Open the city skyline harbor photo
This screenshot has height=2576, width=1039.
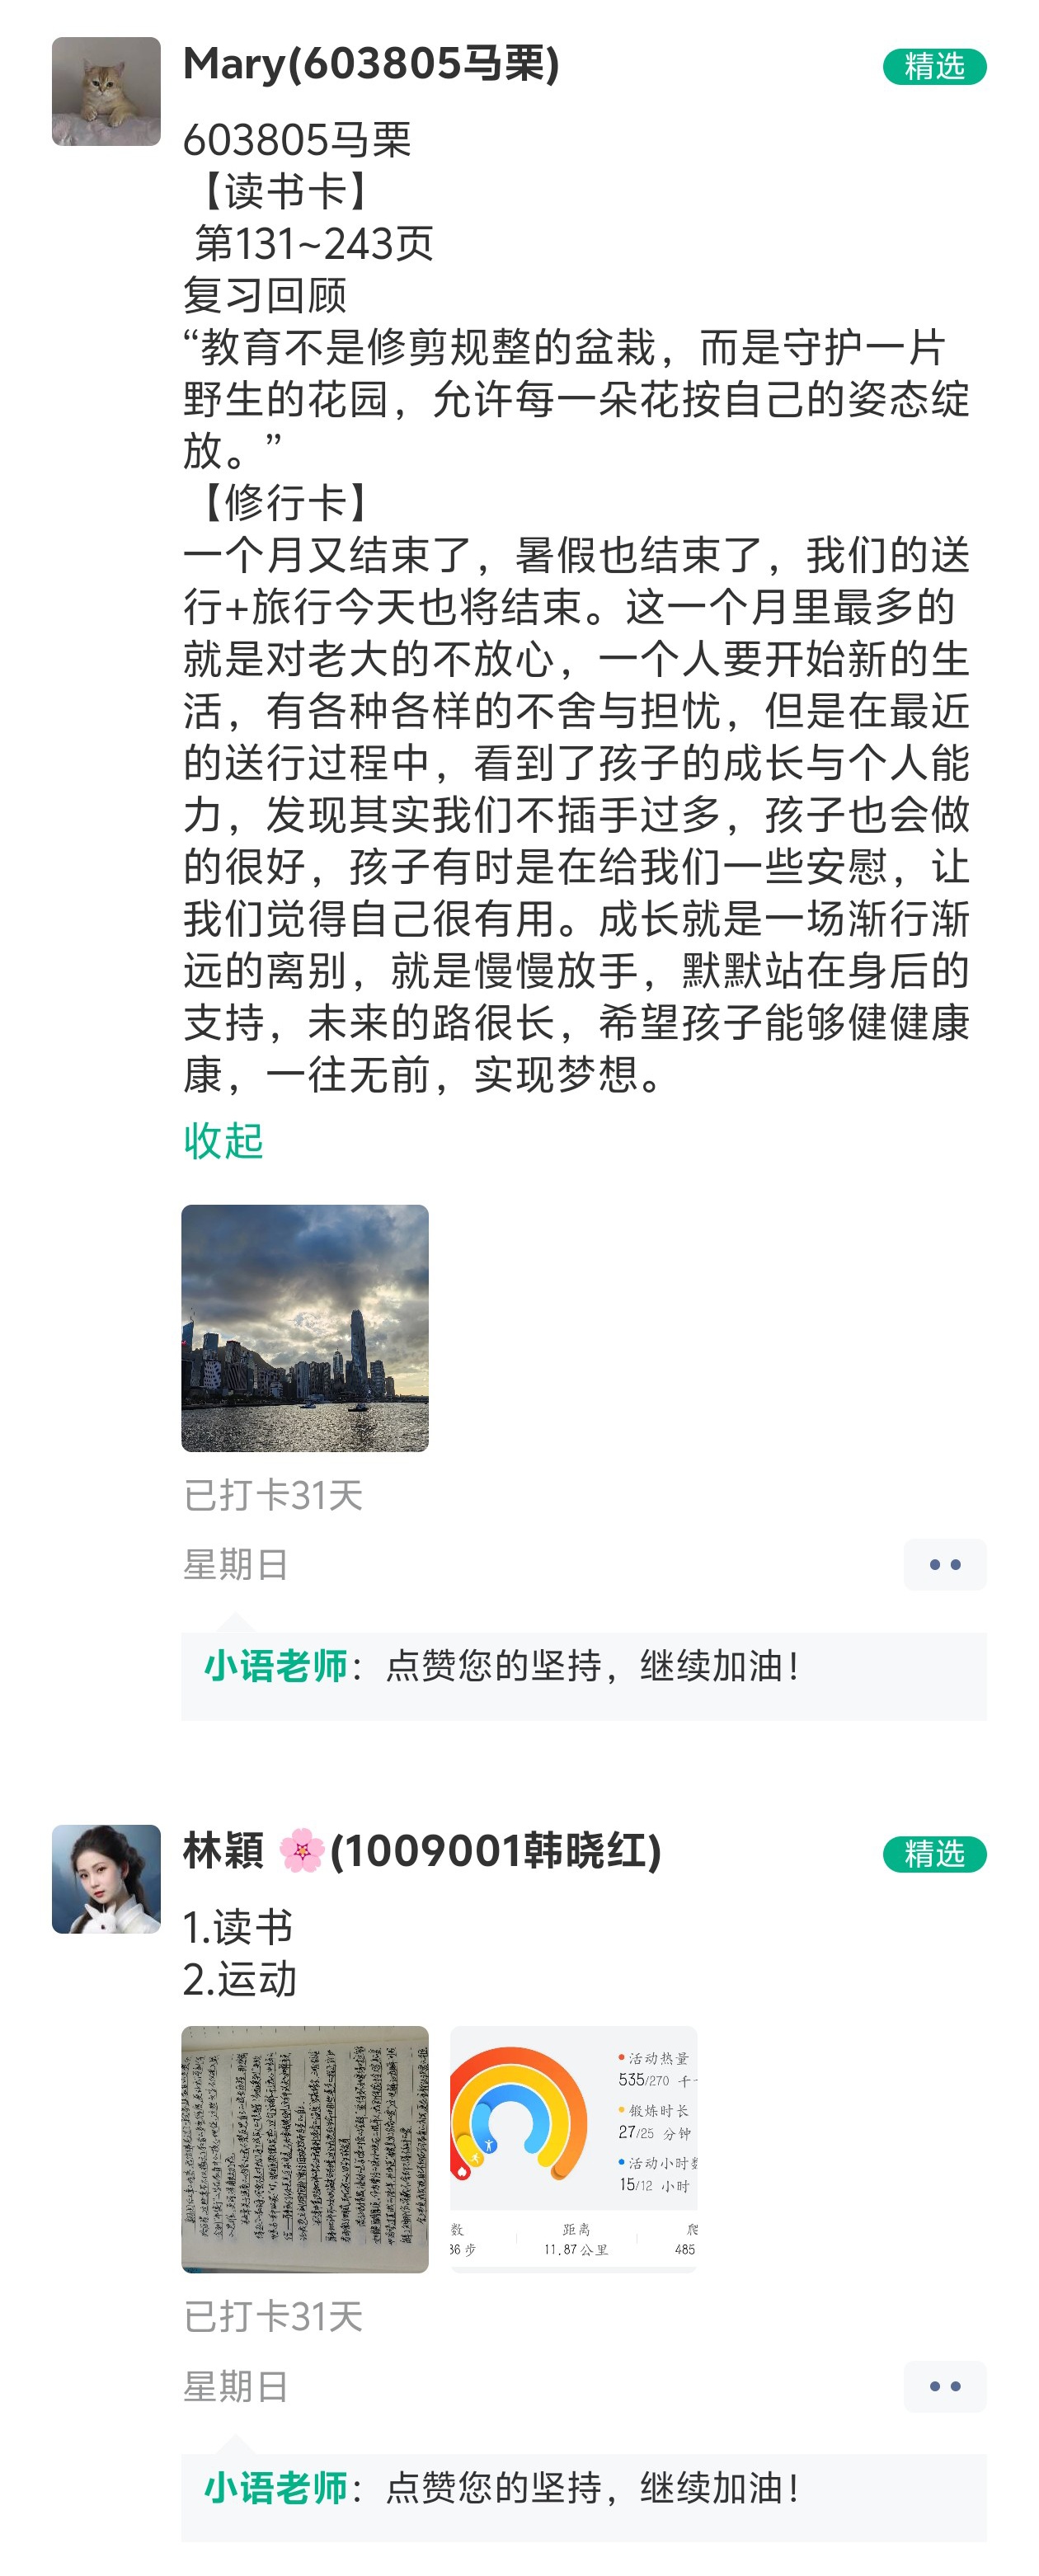click(305, 1328)
